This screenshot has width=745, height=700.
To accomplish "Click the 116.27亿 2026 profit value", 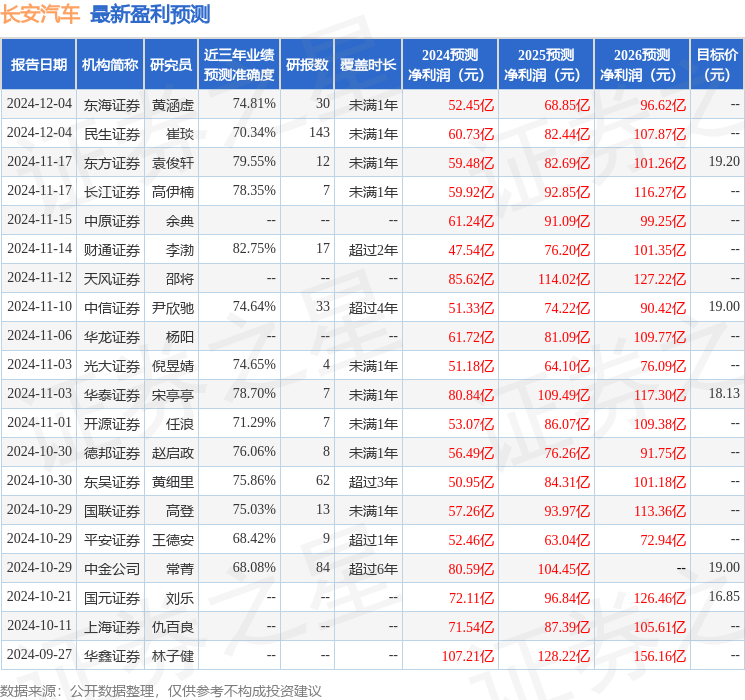I will (x=660, y=192).
